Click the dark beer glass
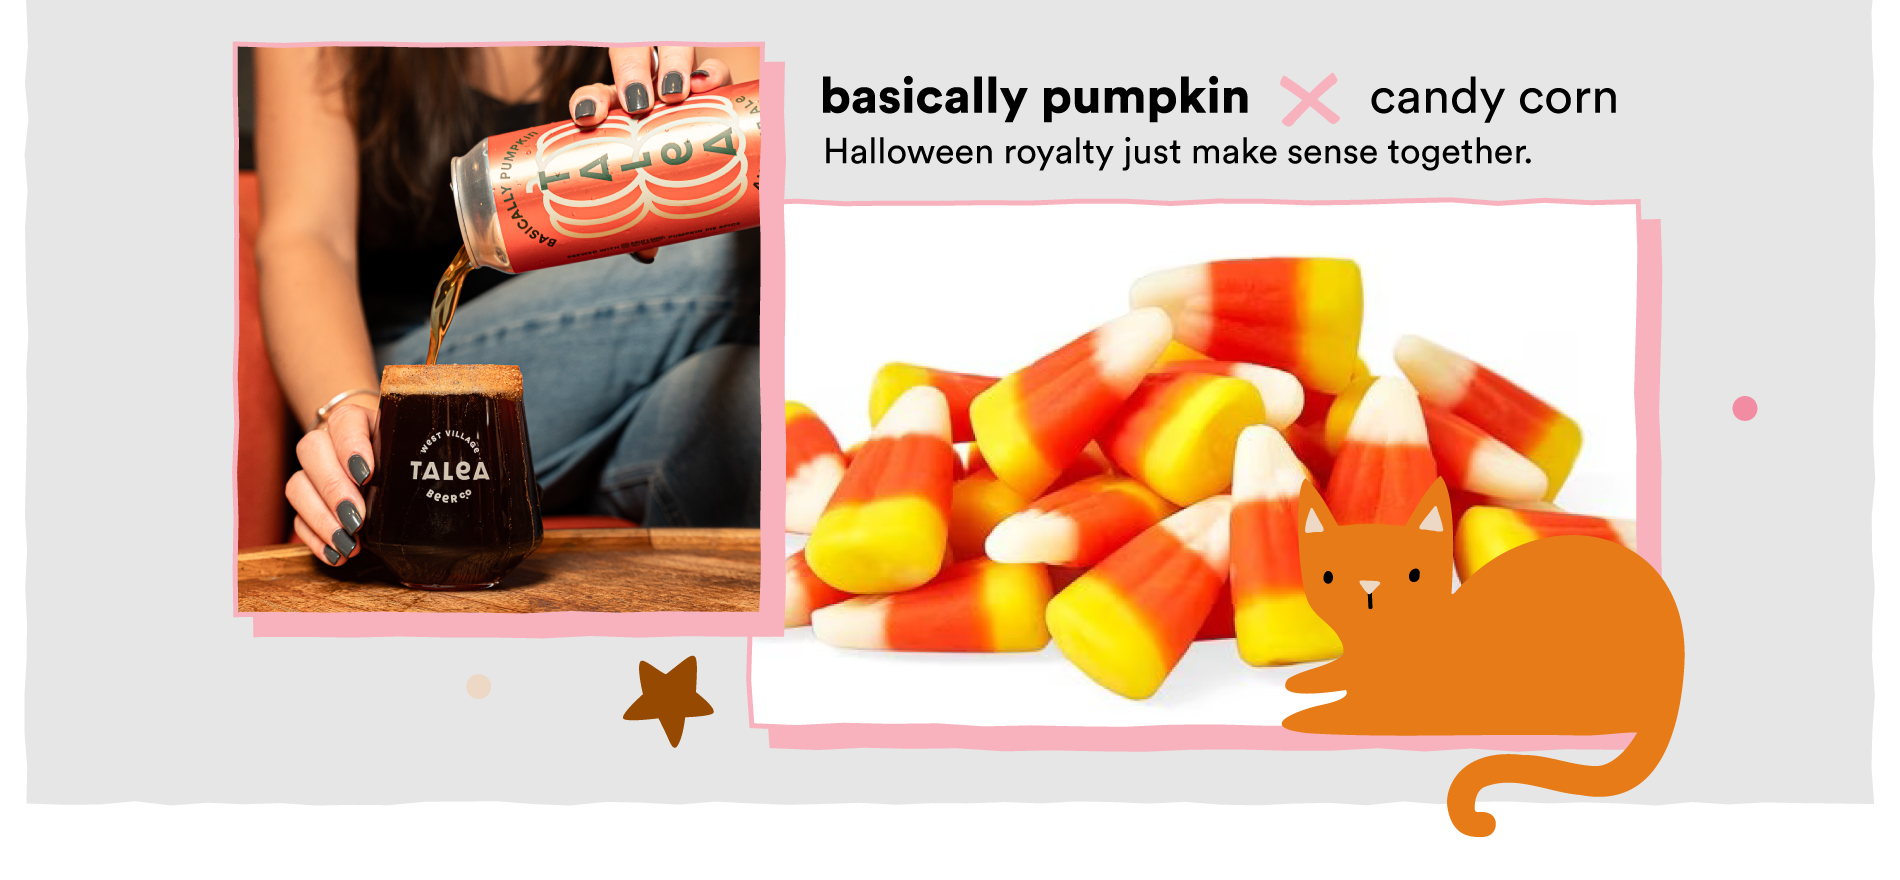Image resolution: width=1900 pixels, height=880 pixels. coord(450,476)
